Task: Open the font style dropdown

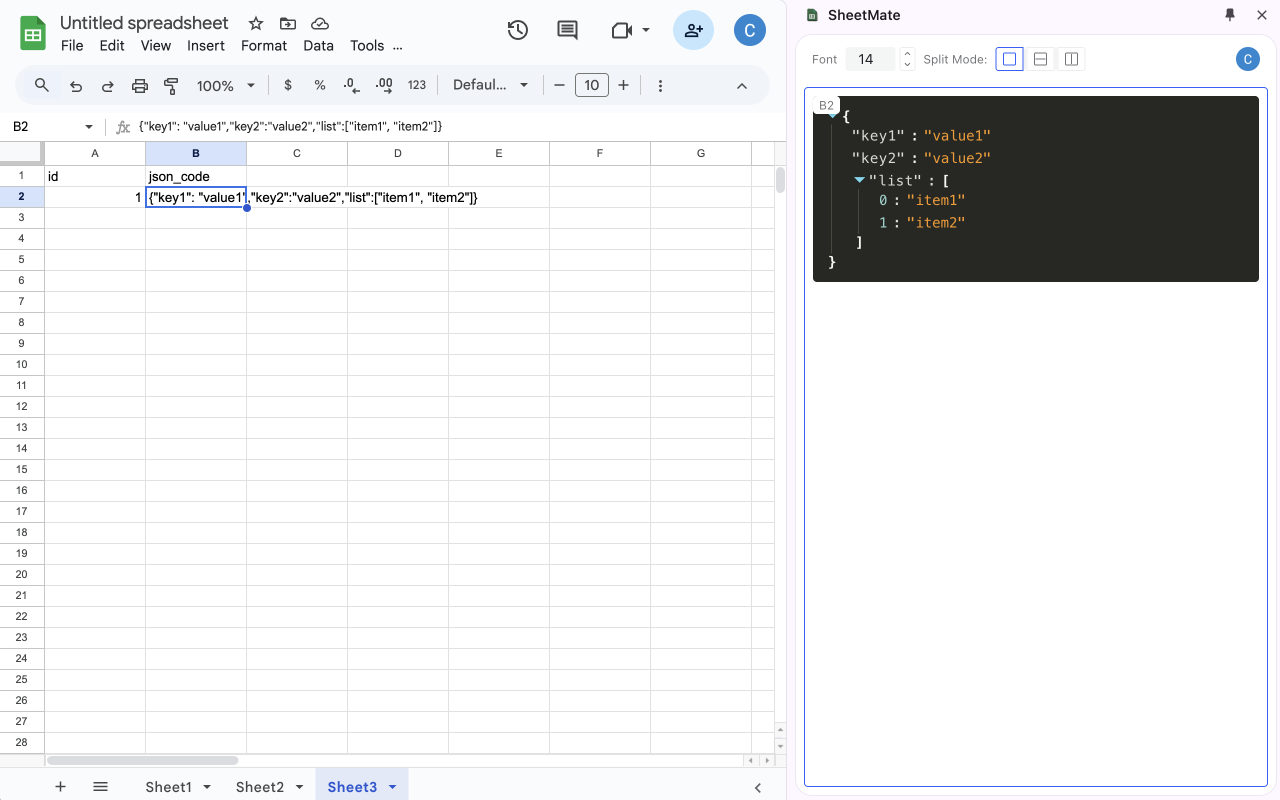Action: [x=490, y=85]
